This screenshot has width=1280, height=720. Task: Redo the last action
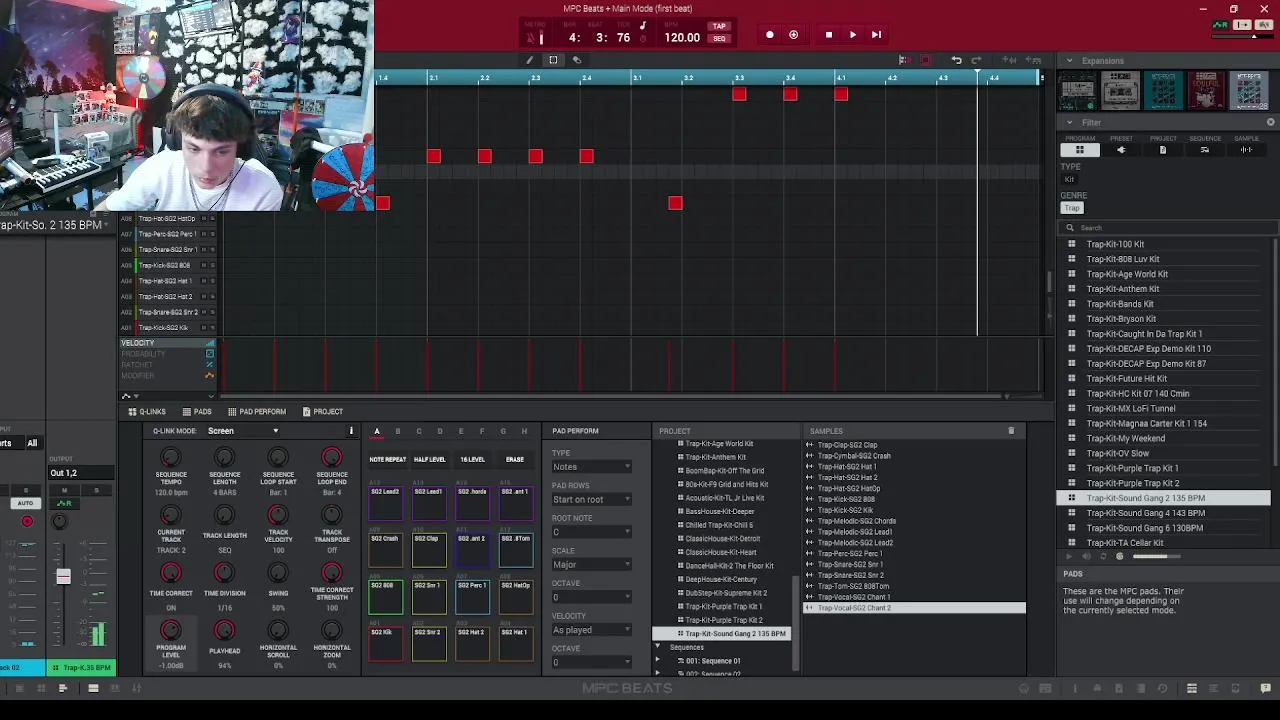click(x=977, y=60)
